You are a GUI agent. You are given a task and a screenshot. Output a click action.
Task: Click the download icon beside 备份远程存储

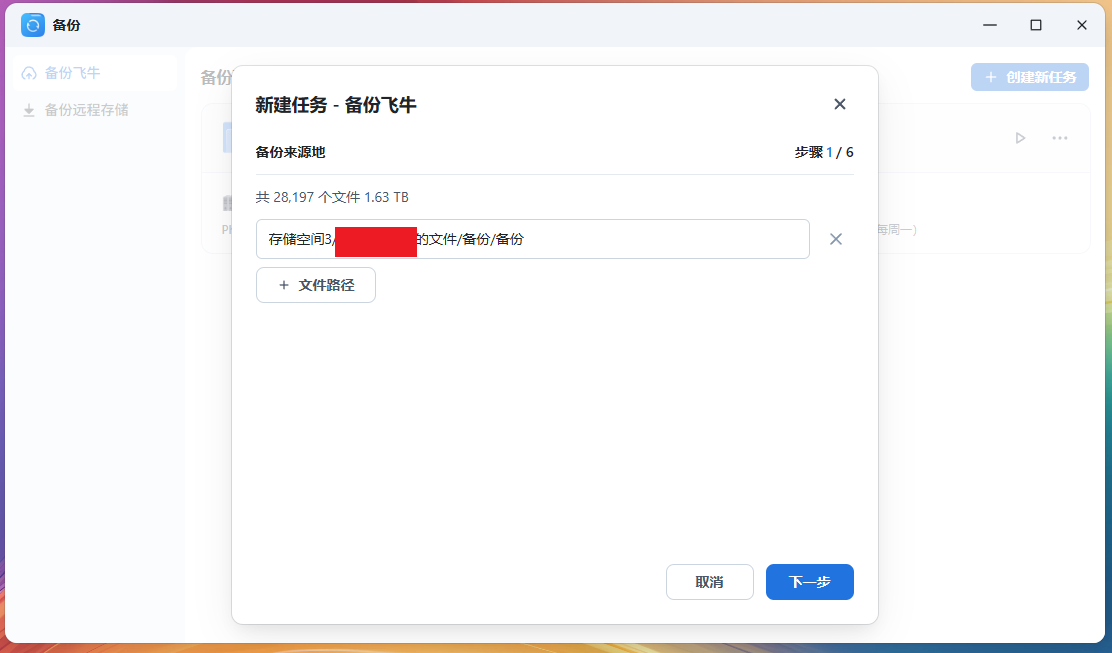click(x=29, y=110)
